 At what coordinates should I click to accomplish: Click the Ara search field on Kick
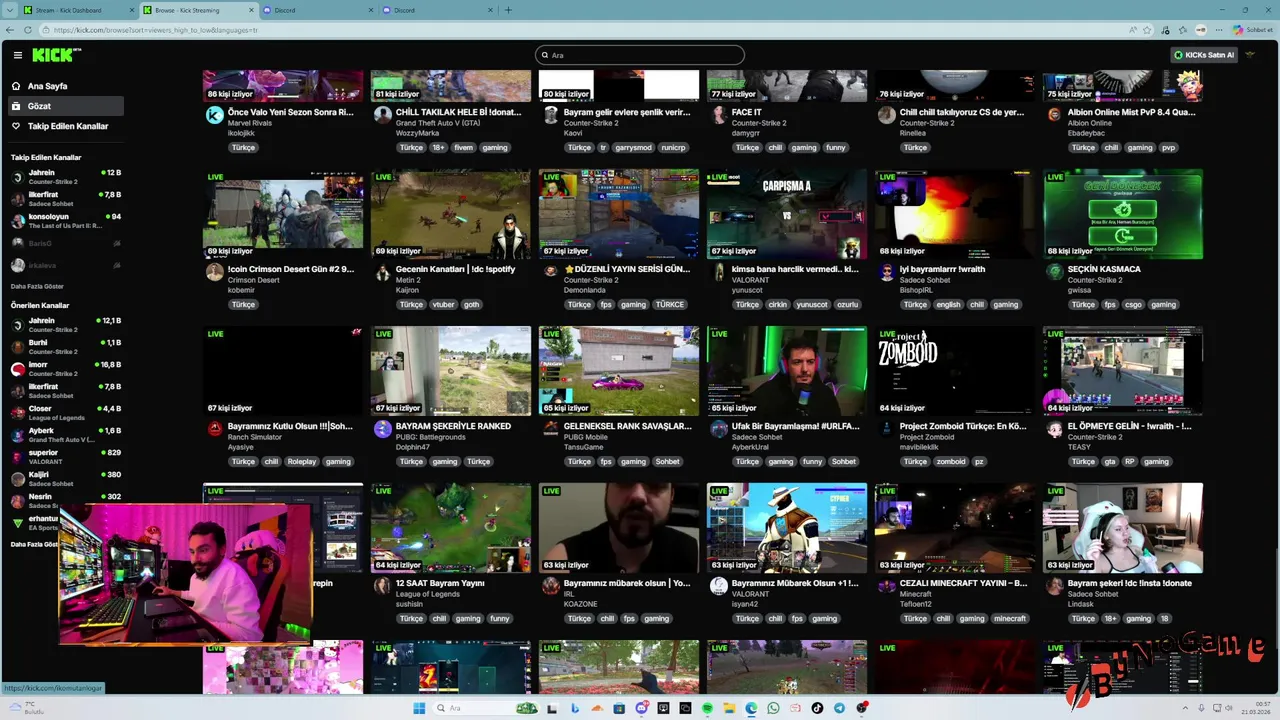pyautogui.click(x=640, y=55)
